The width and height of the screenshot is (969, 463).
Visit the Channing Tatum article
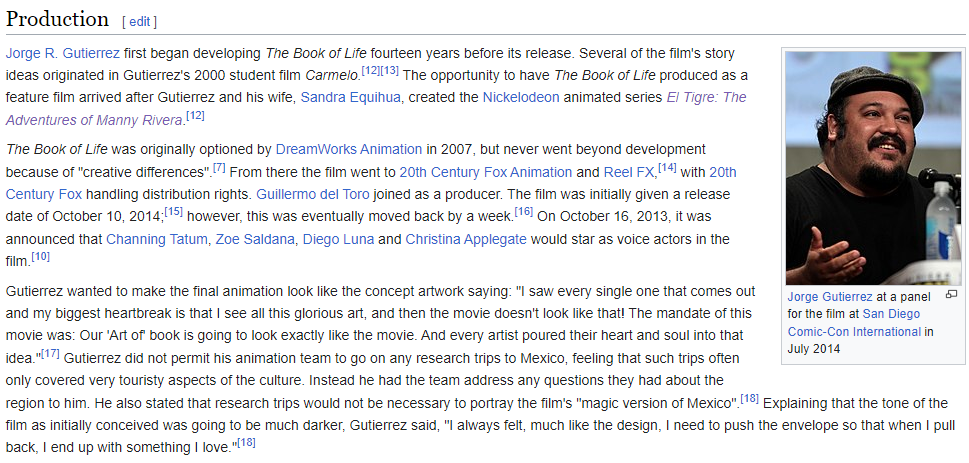coord(157,239)
